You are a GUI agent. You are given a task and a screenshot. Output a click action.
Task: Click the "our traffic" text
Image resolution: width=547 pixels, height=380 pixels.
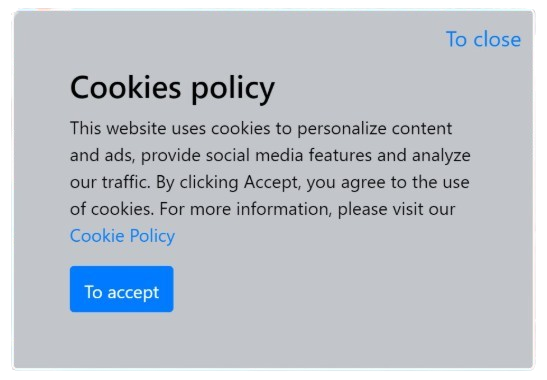110,182
